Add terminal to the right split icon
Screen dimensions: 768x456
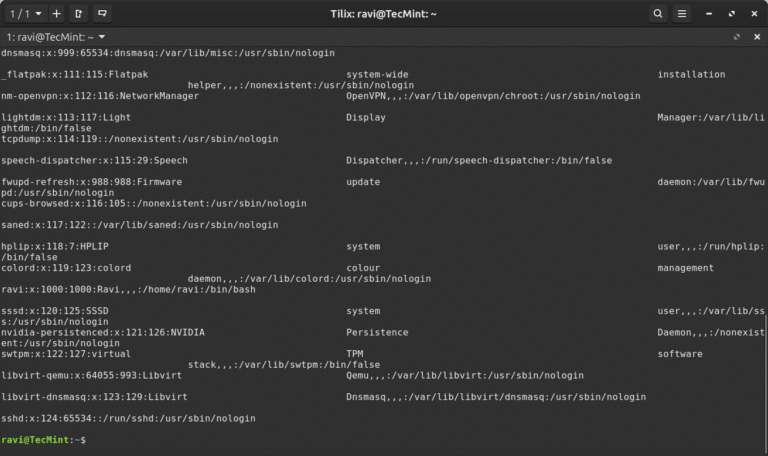[78, 14]
